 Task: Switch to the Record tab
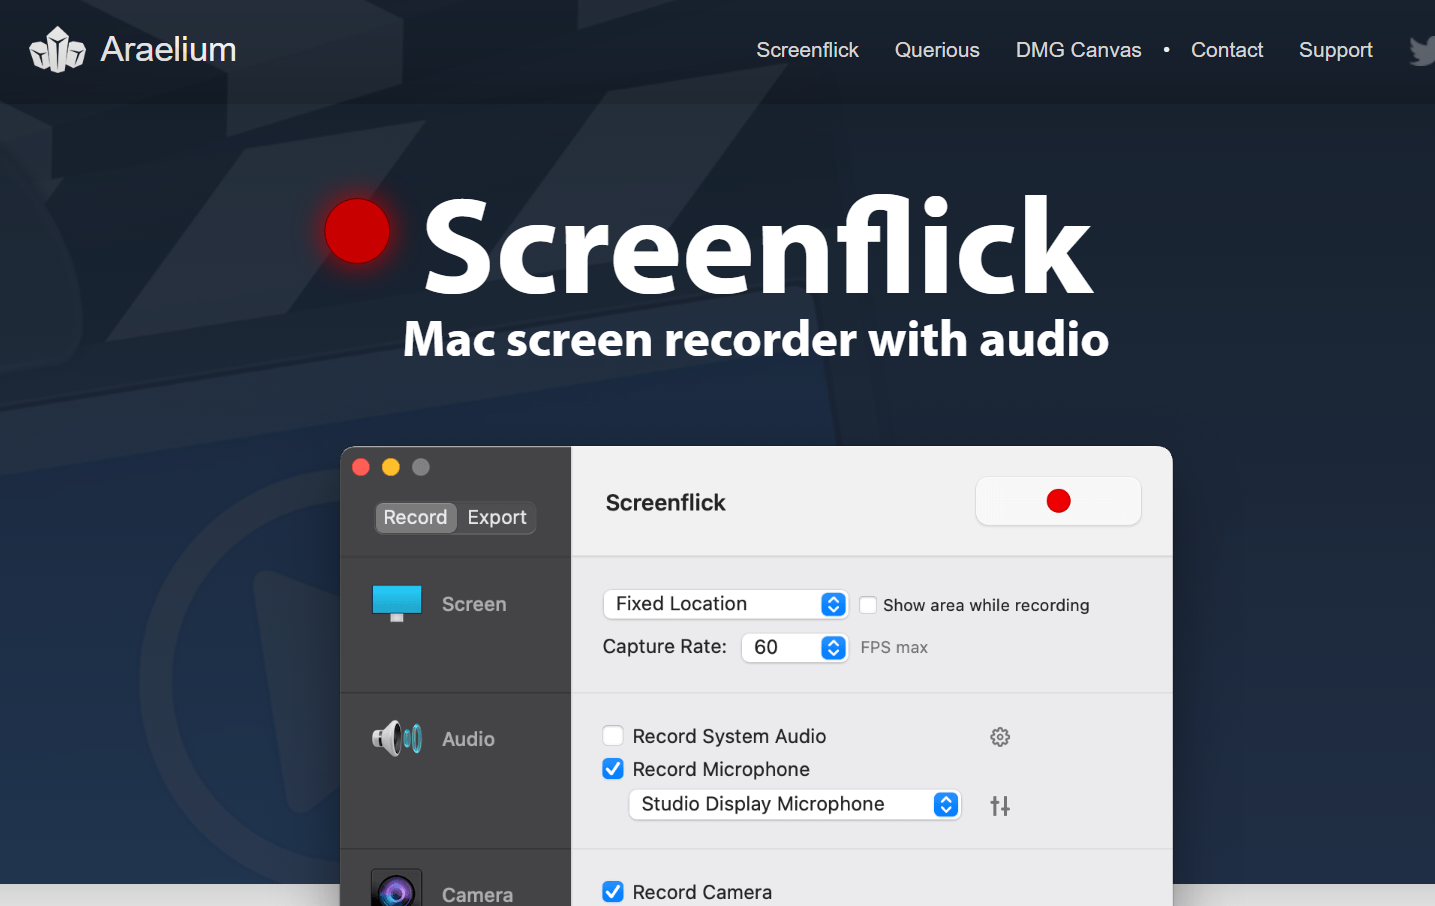pos(416,517)
